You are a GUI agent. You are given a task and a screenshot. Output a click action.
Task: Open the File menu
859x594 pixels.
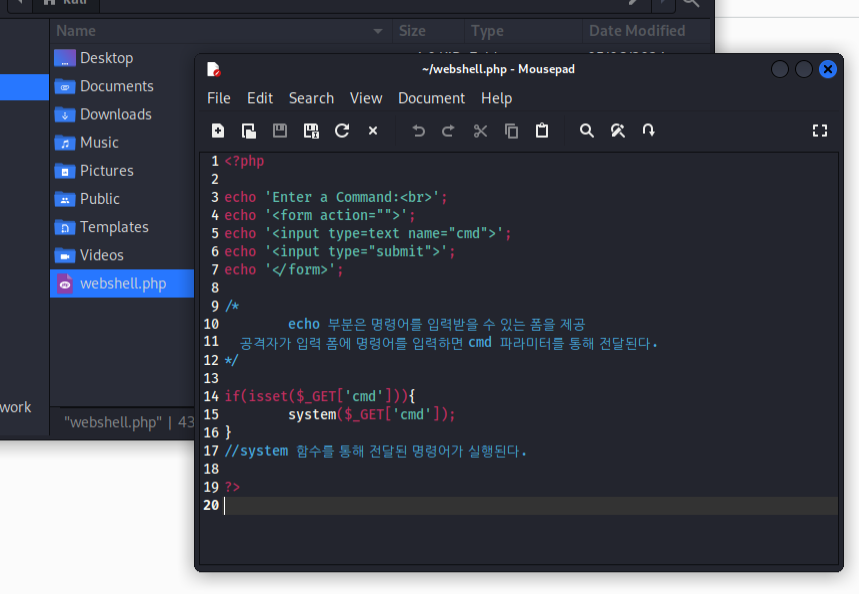[x=219, y=98]
